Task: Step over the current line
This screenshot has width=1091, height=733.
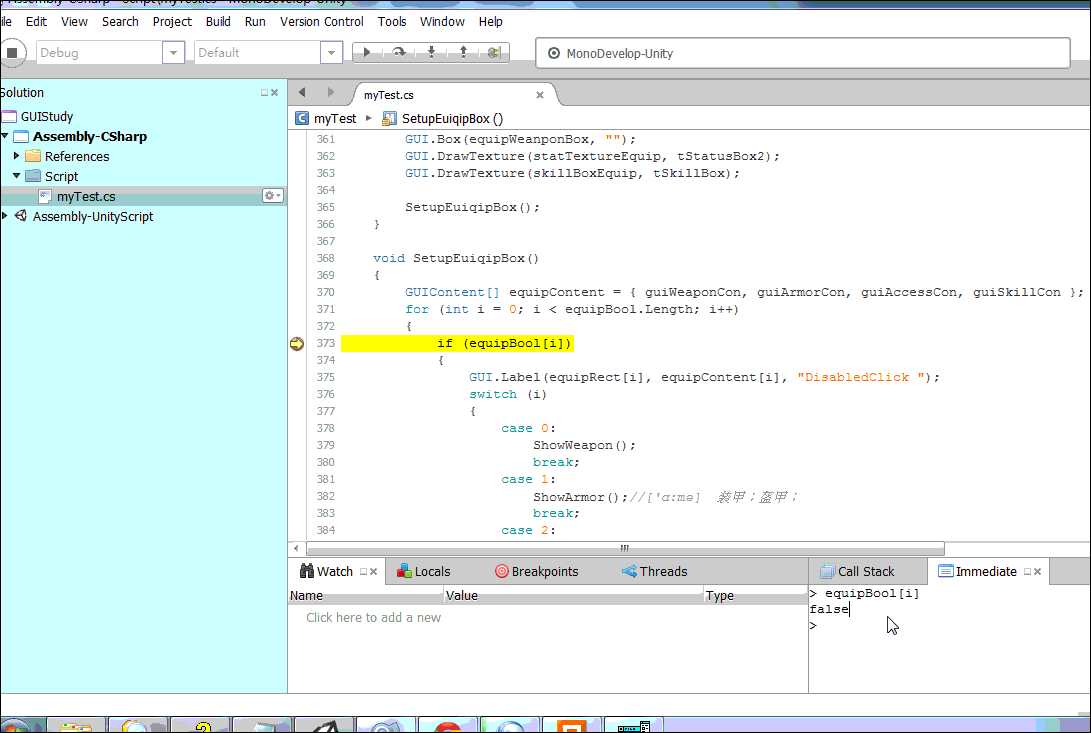Action: click(x=399, y=52)
